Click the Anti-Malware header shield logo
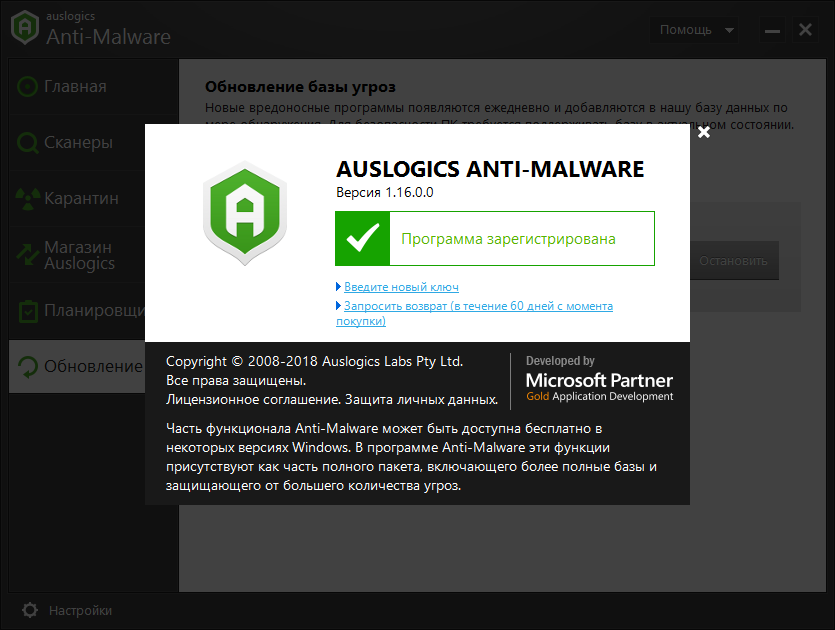Image resolution: width=835 pixels, height=630 pixels. 24,28
